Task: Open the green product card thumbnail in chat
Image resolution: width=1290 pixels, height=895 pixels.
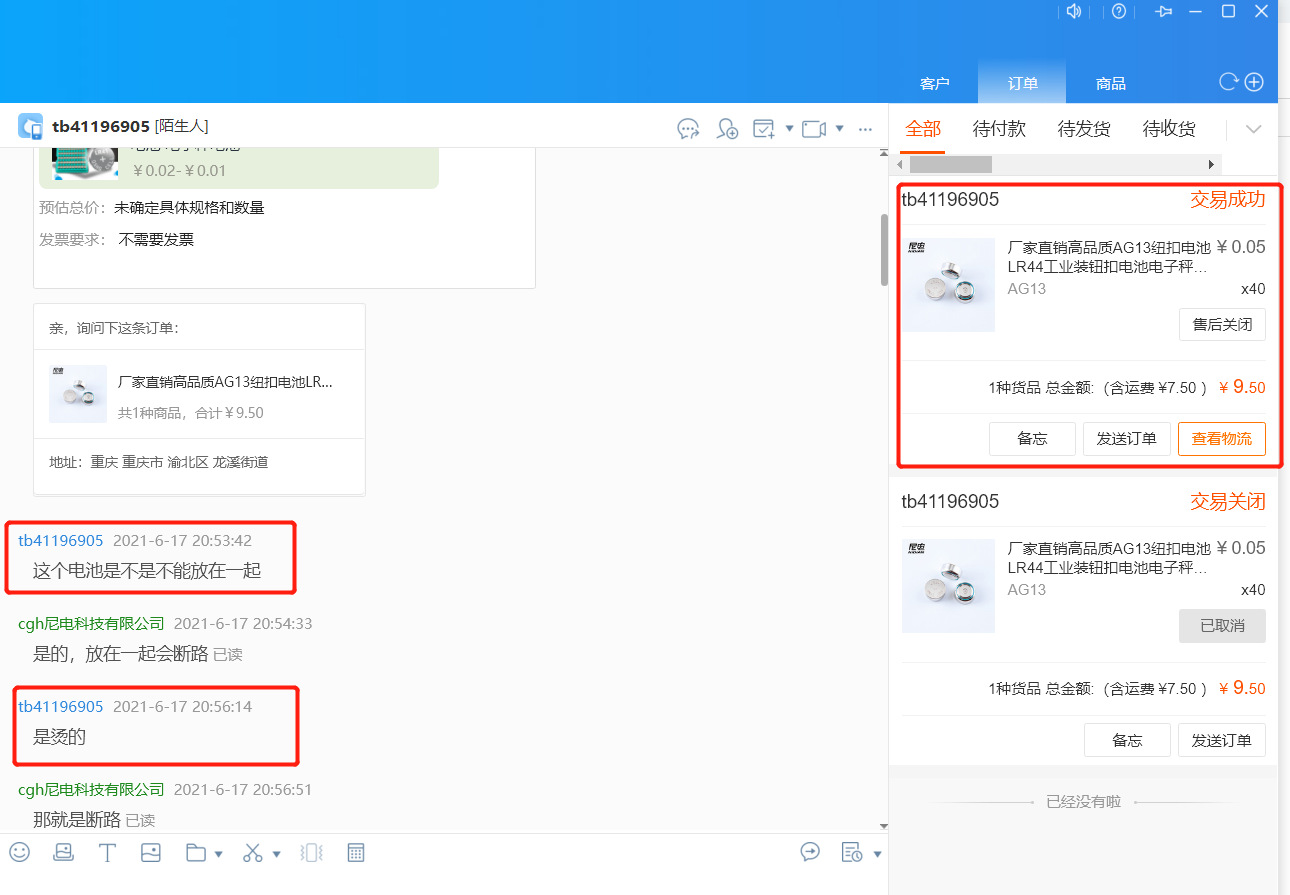Action: [x=85, y=165]
